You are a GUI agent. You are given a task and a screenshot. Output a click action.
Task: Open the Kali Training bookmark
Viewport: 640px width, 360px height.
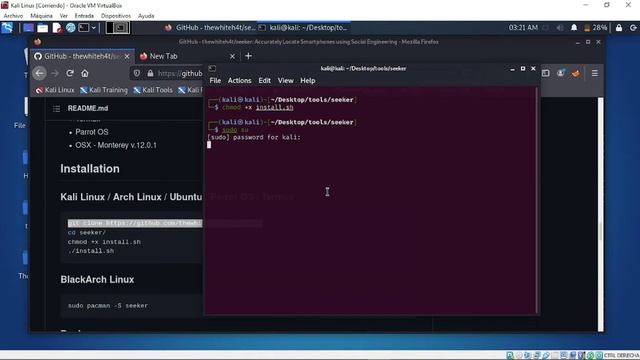104,90
